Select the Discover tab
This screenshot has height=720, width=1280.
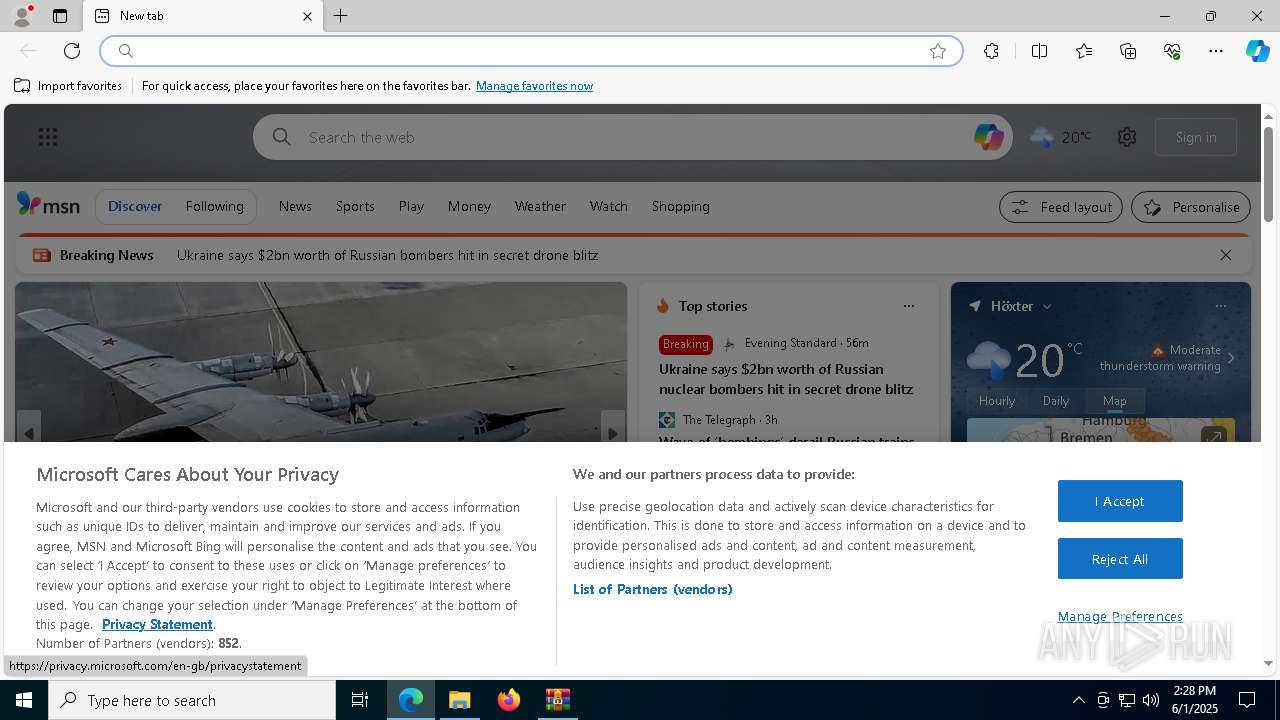(135, 206)
